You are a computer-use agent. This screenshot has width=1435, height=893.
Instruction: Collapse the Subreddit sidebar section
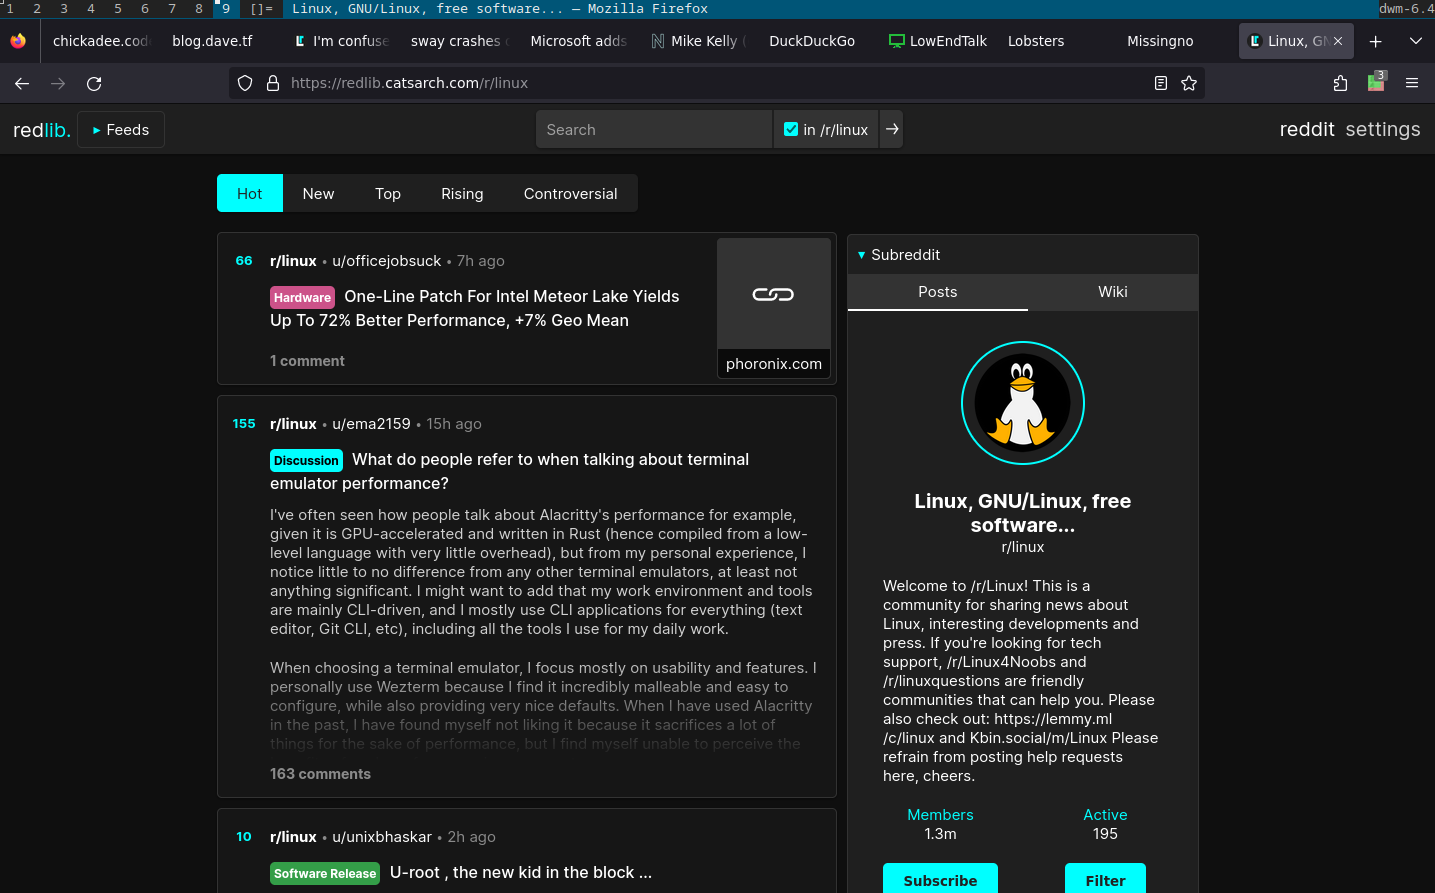point(862,255)
